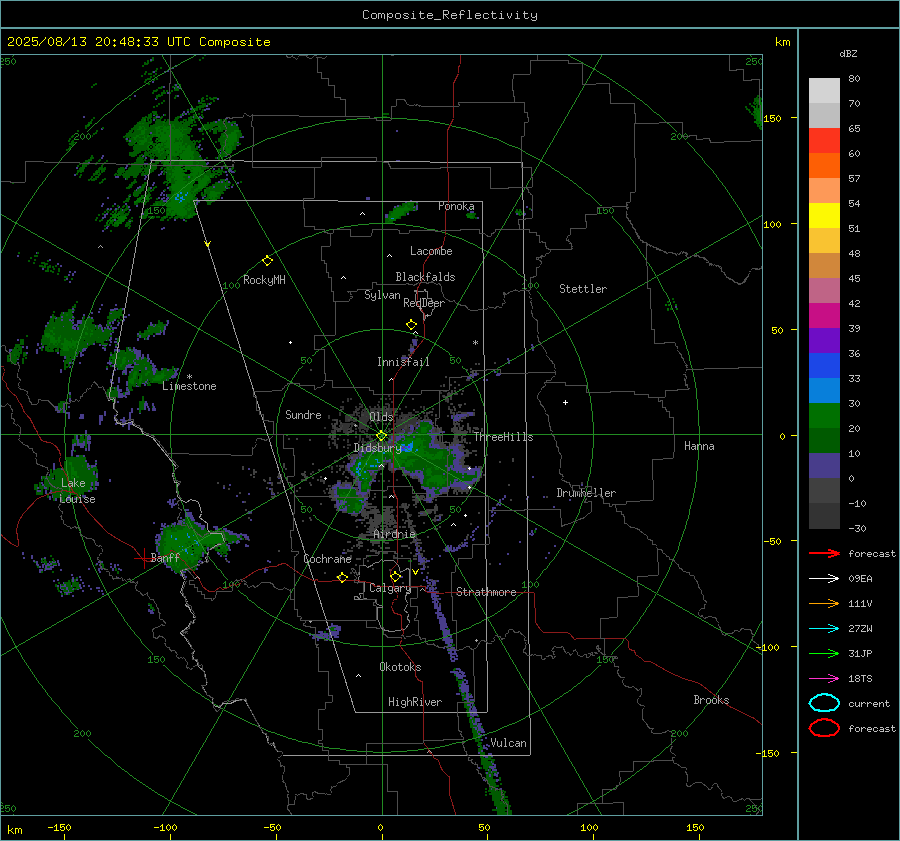Click the Sundre city label

303,414
